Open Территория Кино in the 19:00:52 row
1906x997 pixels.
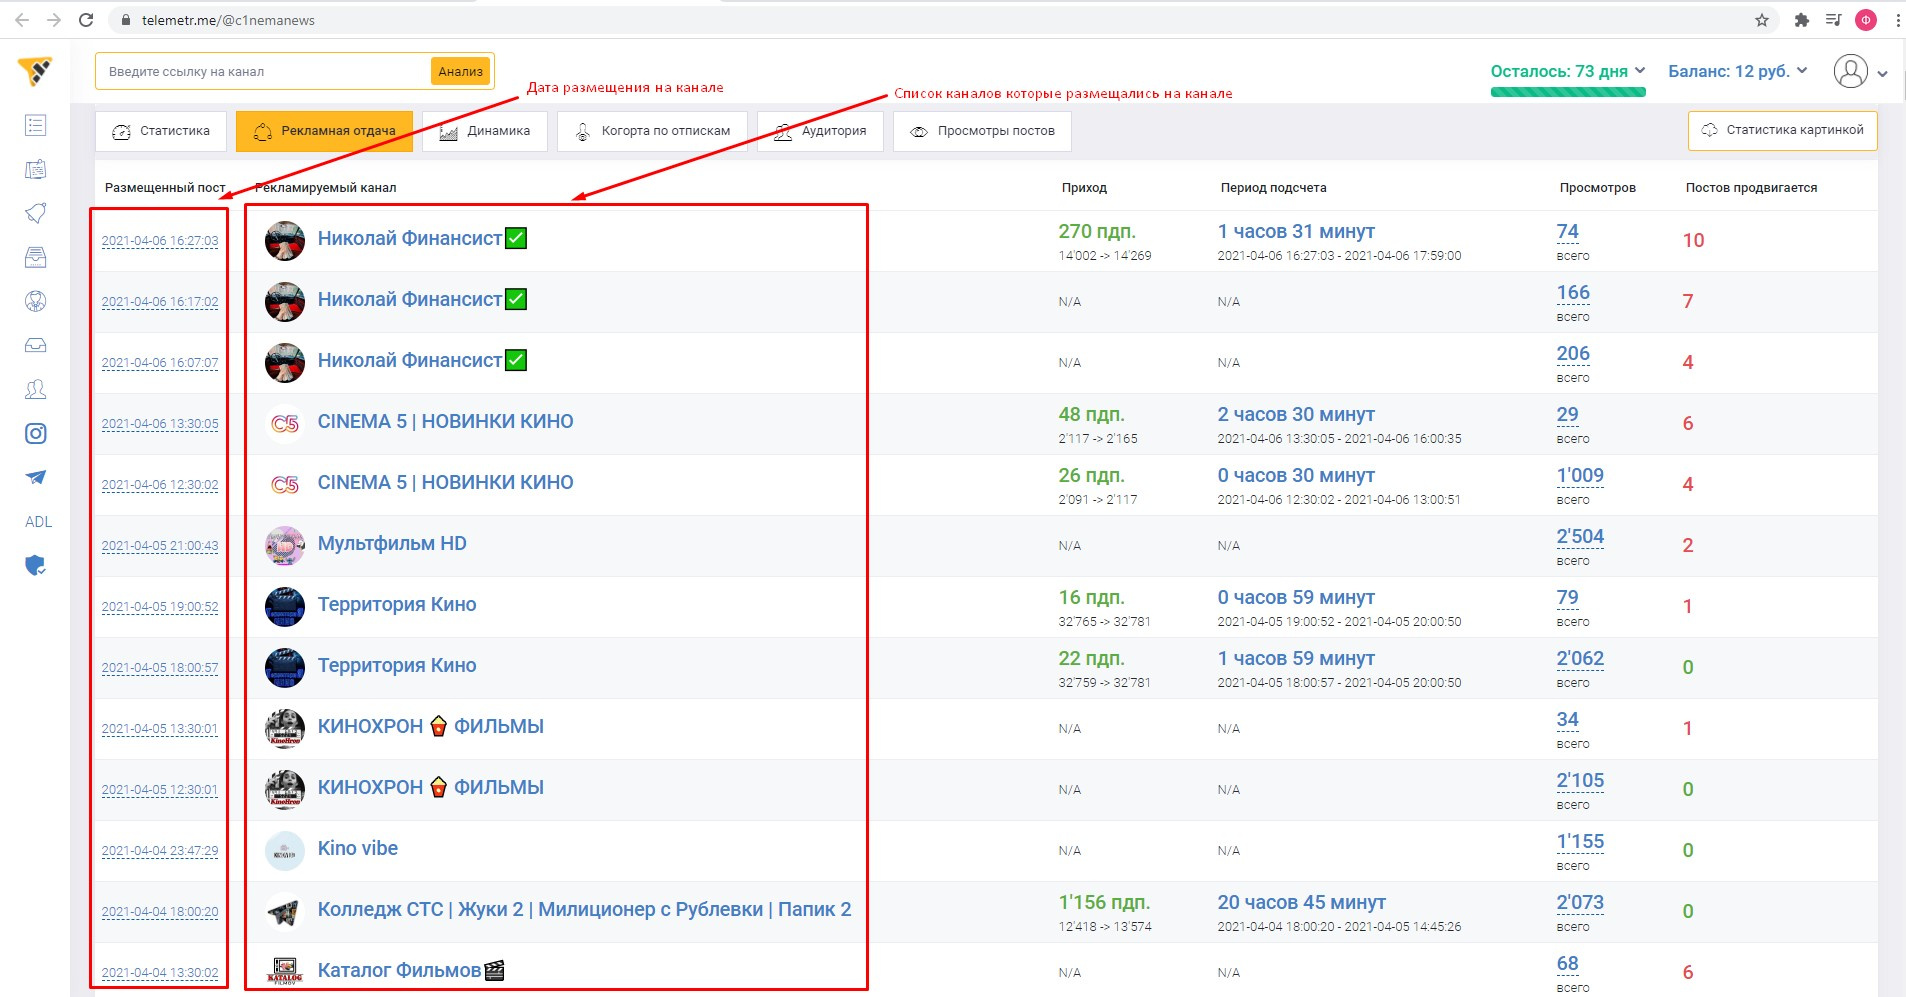click(397, 604)
